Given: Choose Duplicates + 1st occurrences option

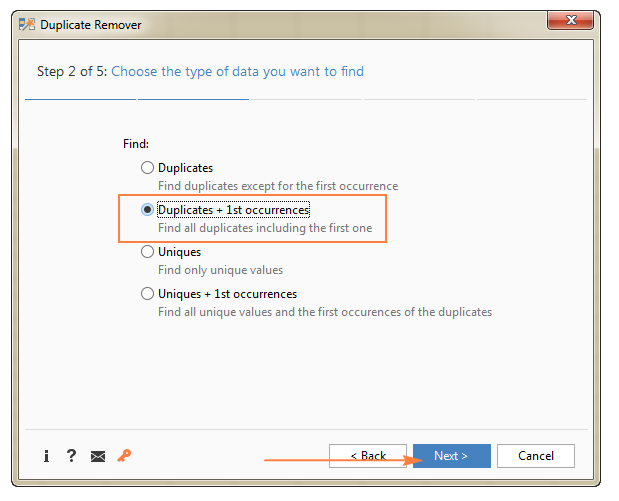Looking at the screenshot, I should pyautogui.click(x=148, y=210).
